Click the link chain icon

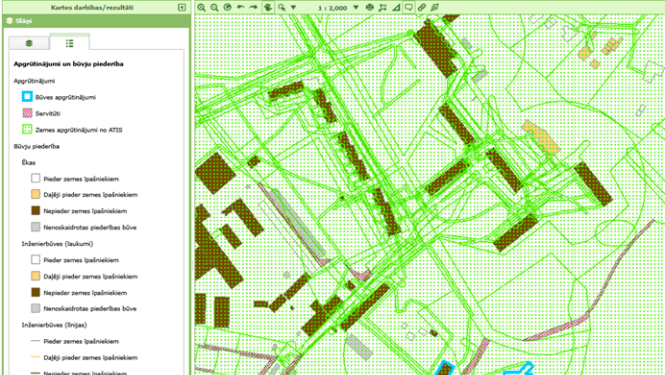[x=422, y=7]
